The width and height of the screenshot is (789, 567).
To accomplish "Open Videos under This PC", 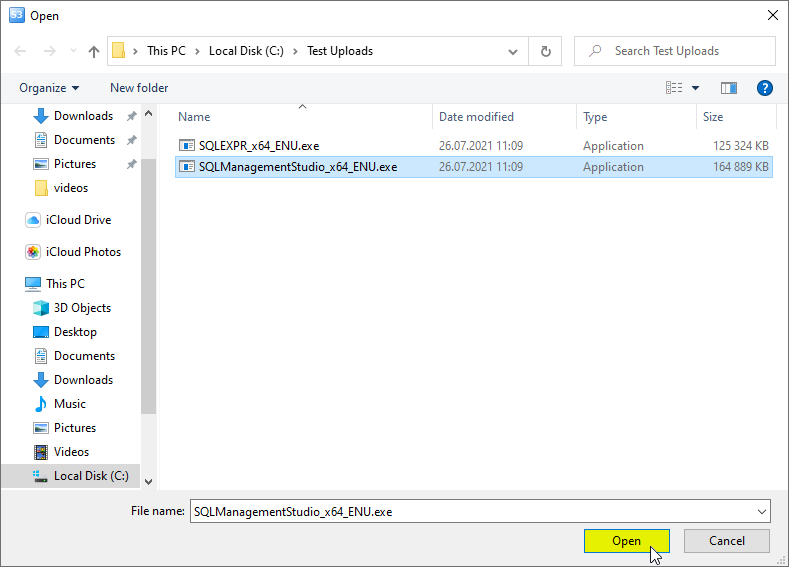I will (61, 452).
